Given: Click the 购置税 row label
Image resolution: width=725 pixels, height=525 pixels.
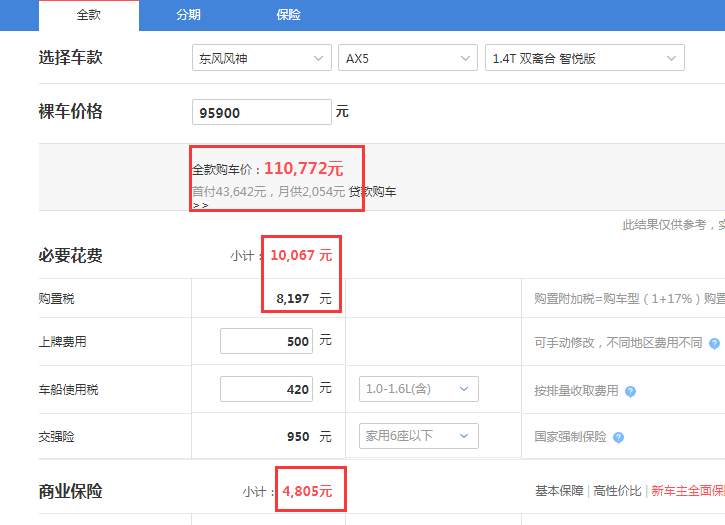Looking at the screenshot, I should 56,299.
